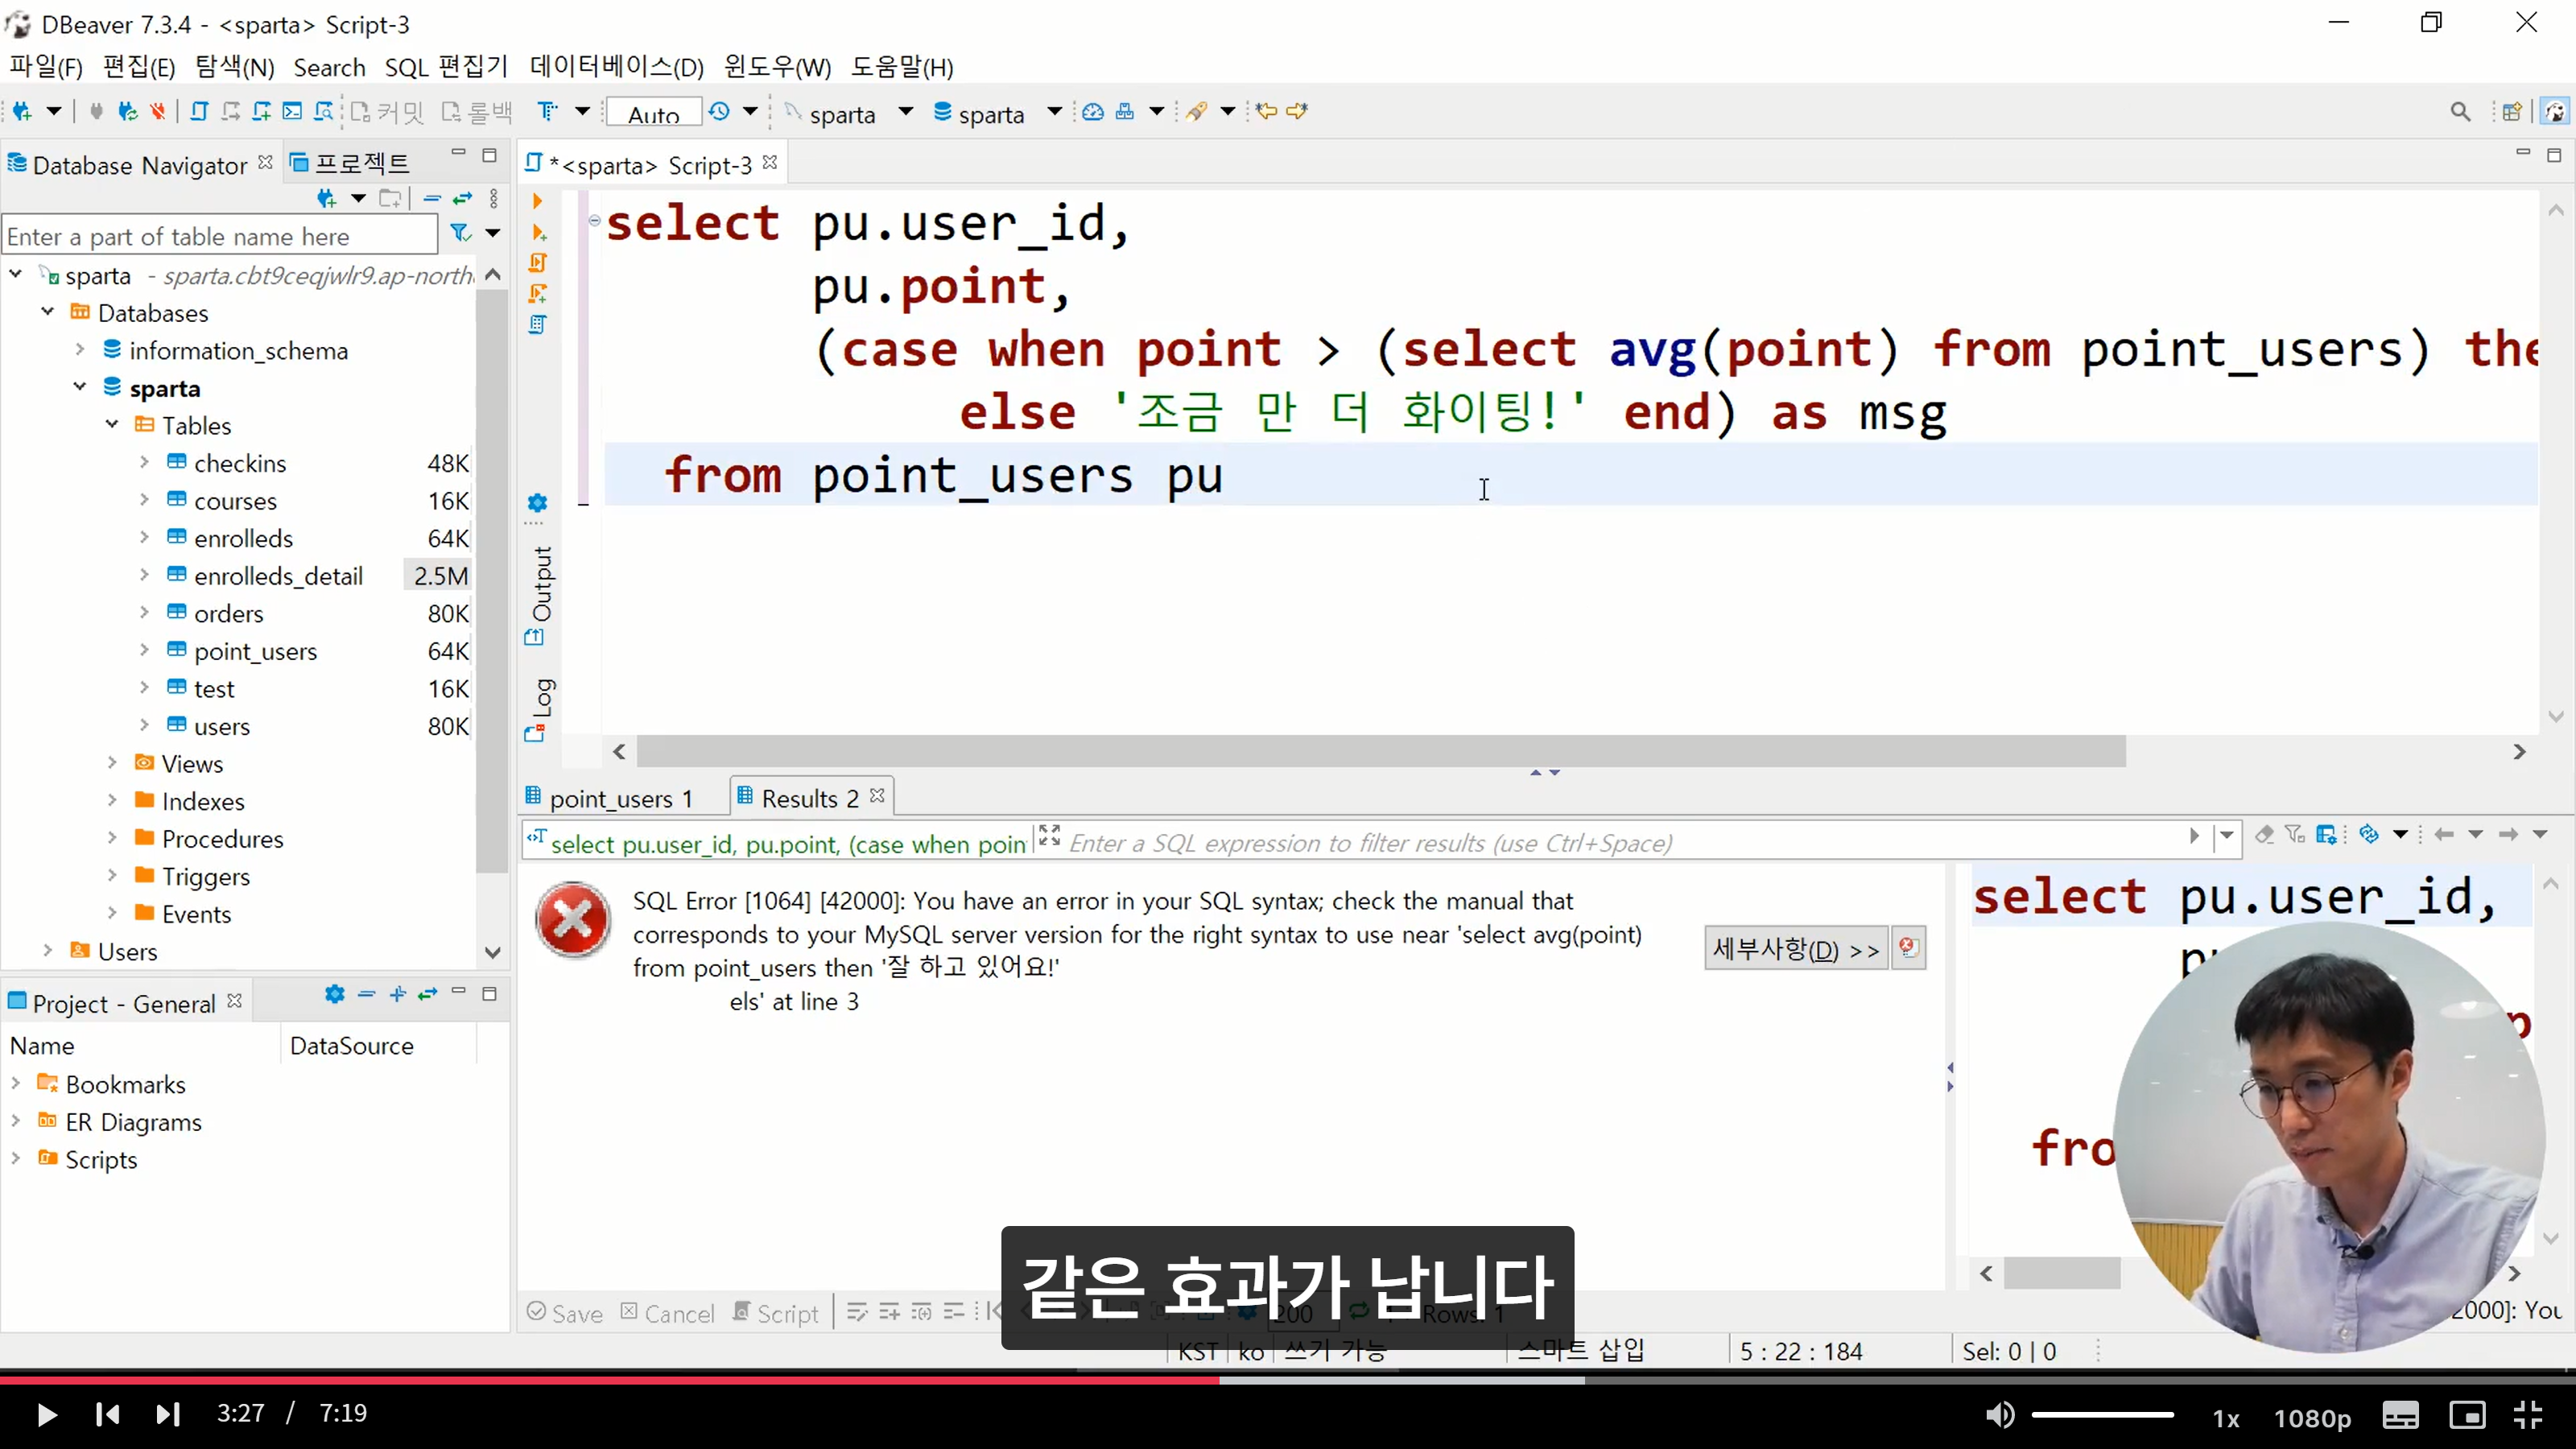
Task: Click the Save button in results toolbar
Action: click(x=565, y=1313)
